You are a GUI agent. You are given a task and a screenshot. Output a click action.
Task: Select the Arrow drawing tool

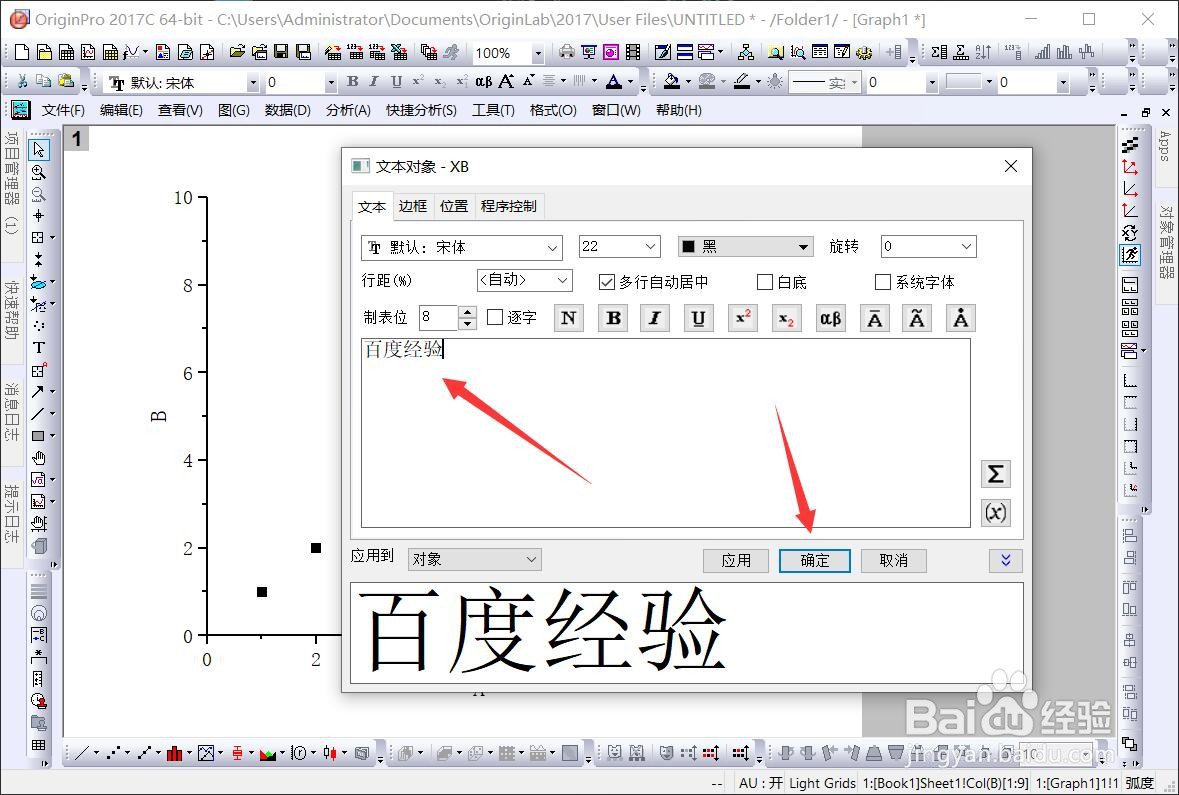38,392
